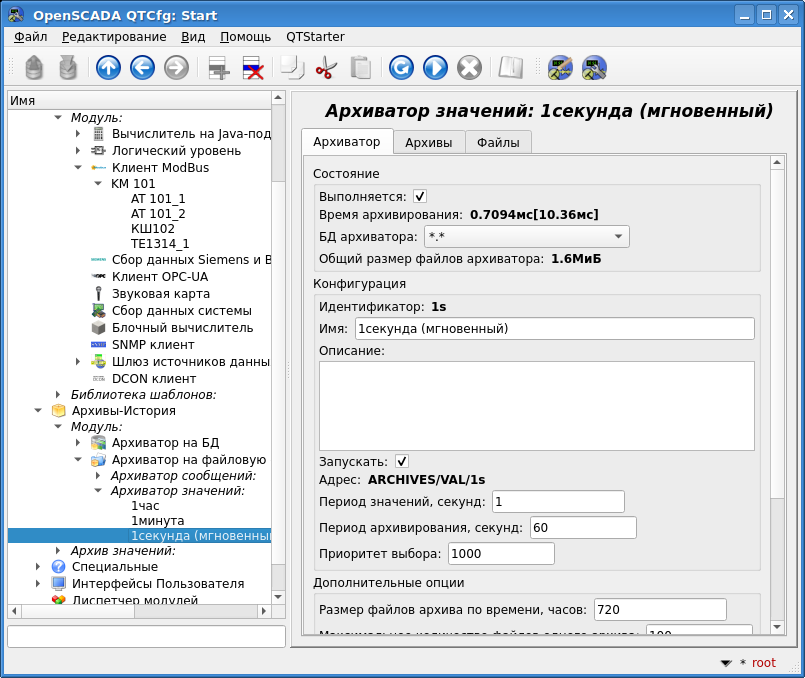The image size is (805, 678).
Task: Click the Specials question mark icon
Action: (x=59, y=567)
